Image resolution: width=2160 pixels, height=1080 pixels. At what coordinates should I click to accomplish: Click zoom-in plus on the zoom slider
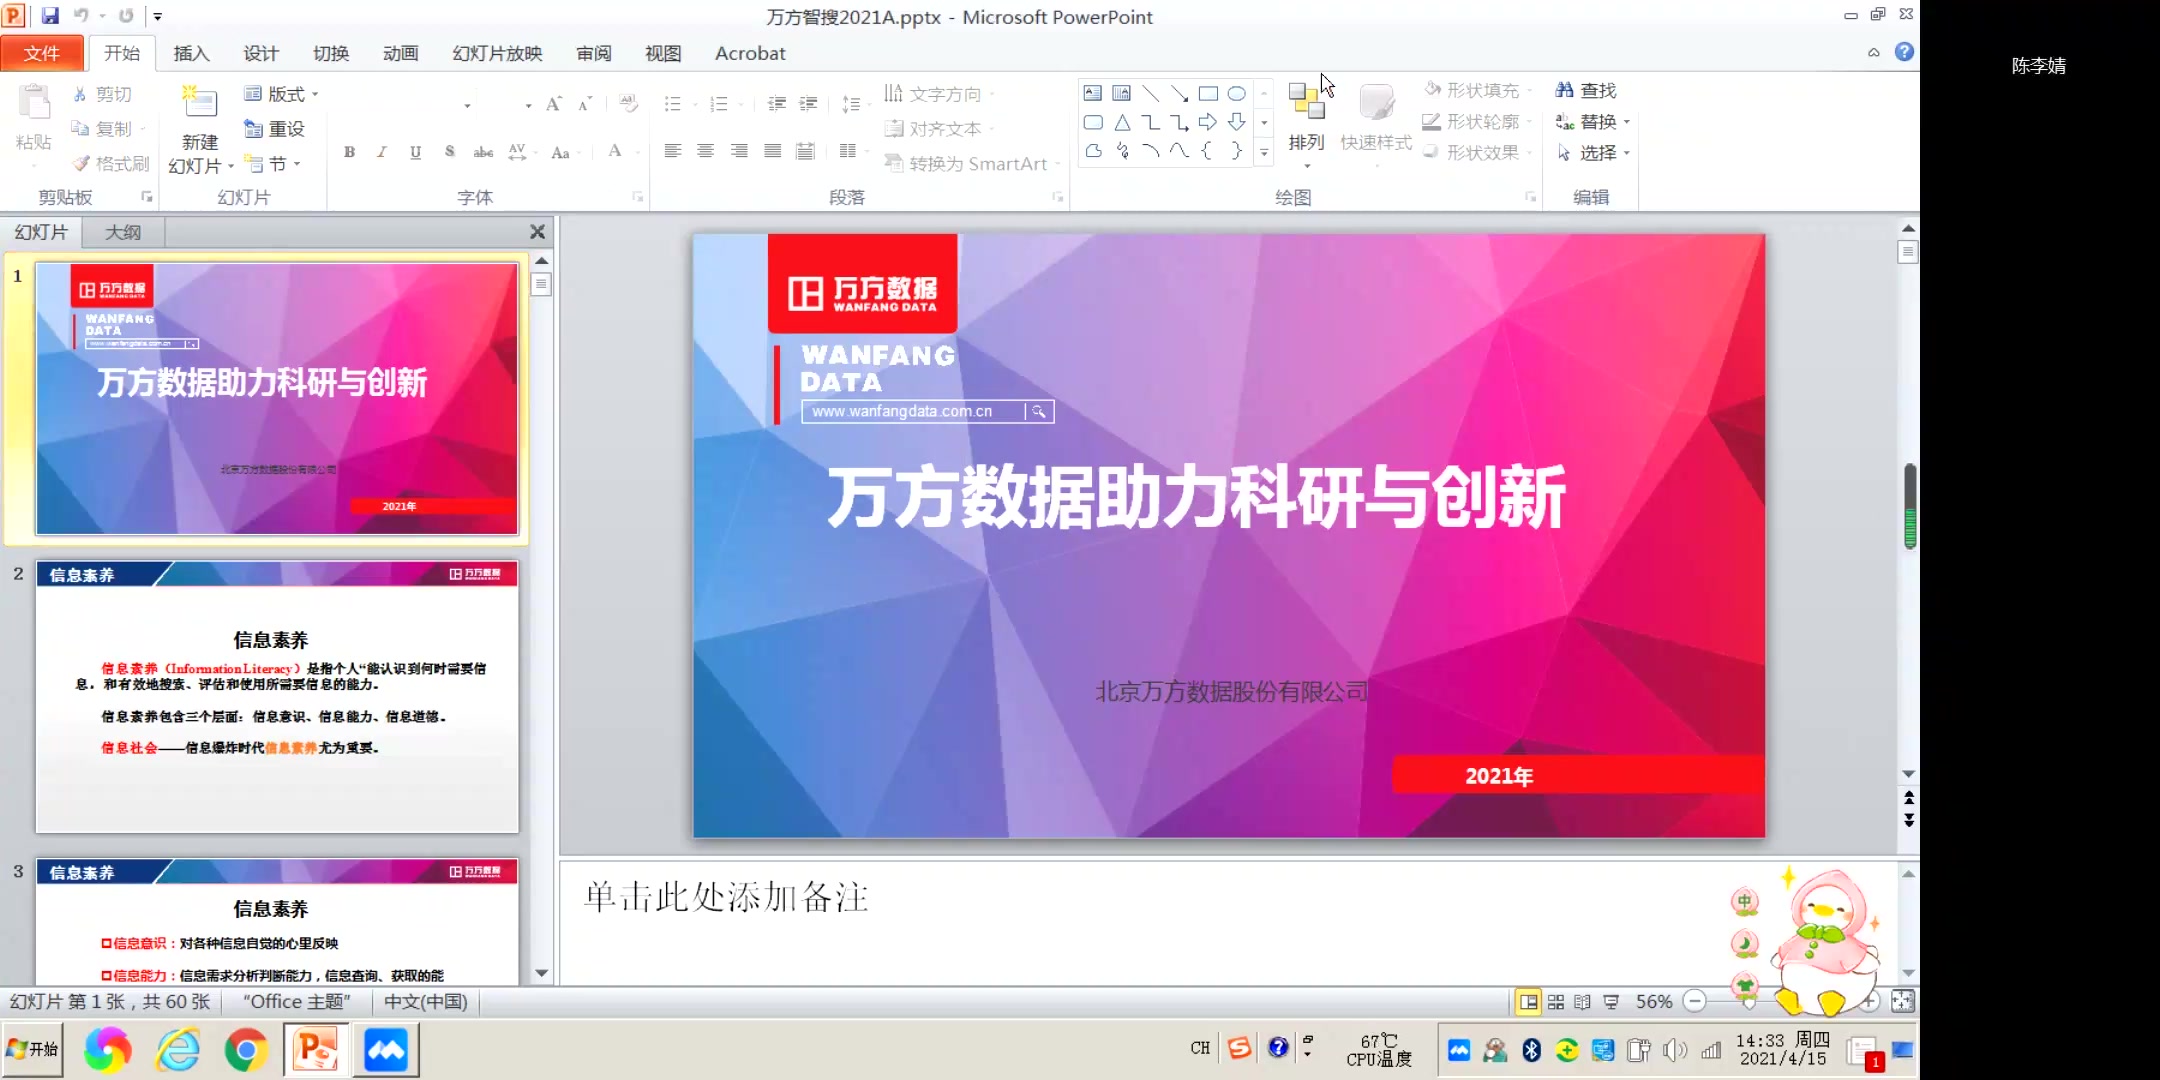(x=1868, y=1001)
